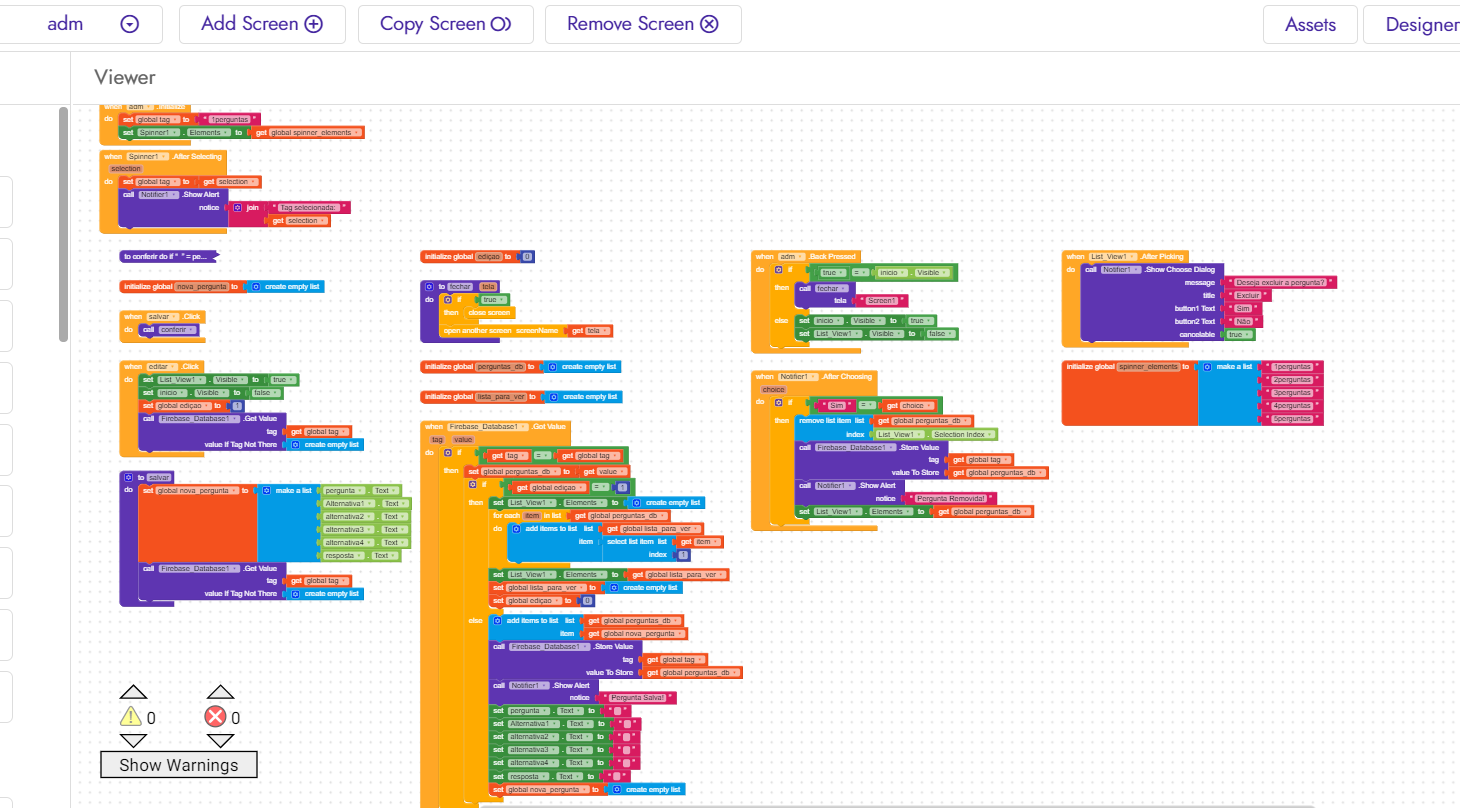Click the spinner_elements variable name field

(1148, 367)
